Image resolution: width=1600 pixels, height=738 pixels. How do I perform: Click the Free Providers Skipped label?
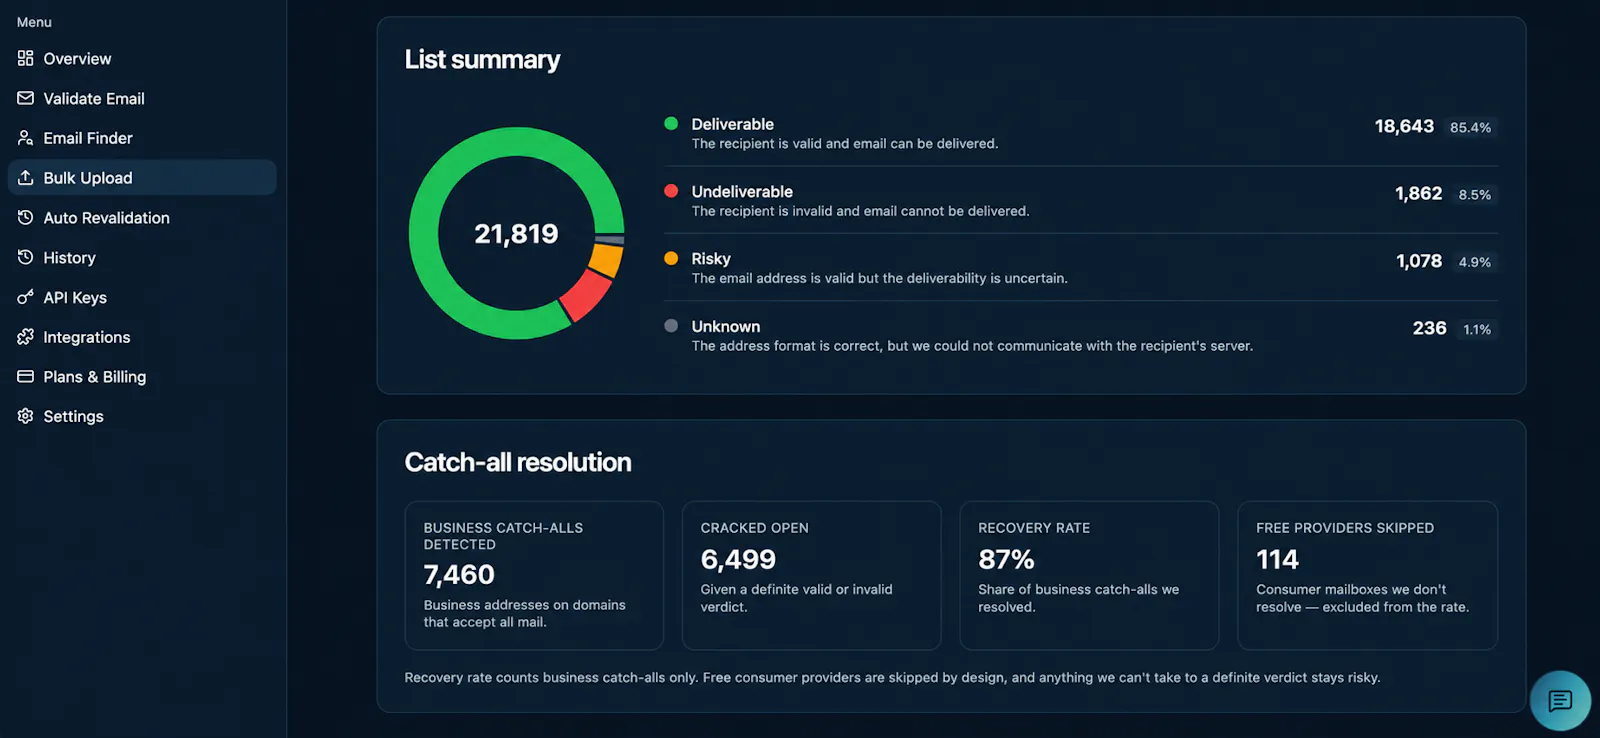pos(1345,528)
